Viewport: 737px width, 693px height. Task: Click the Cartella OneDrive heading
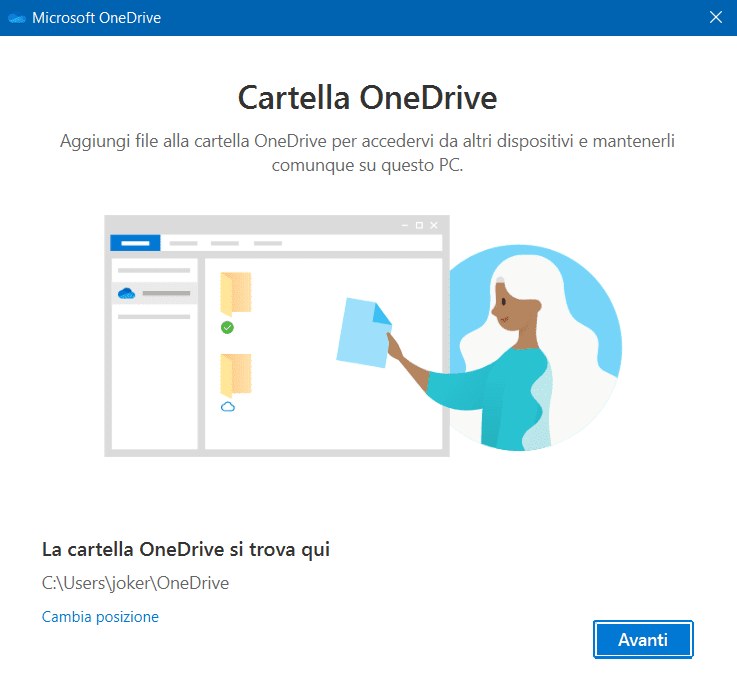coord(368,98)
